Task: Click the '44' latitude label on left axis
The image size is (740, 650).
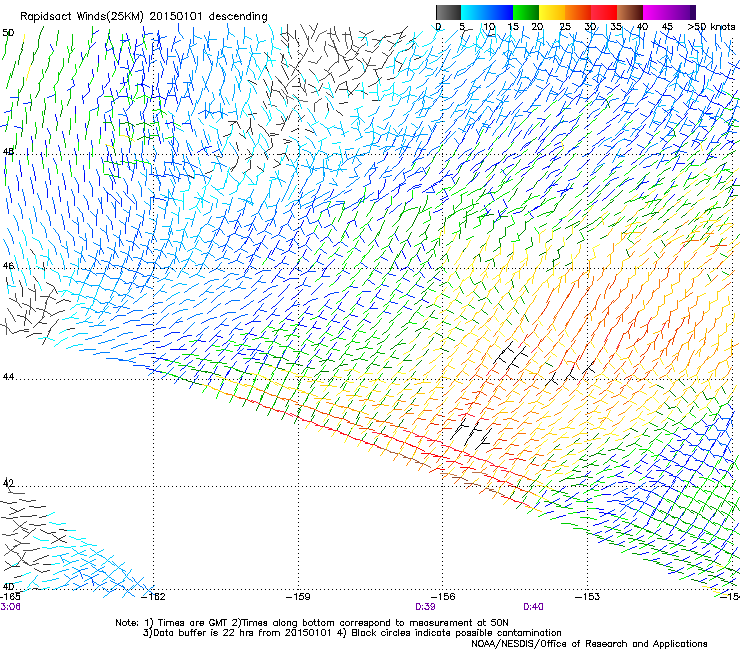Action: tap(8, 377)
